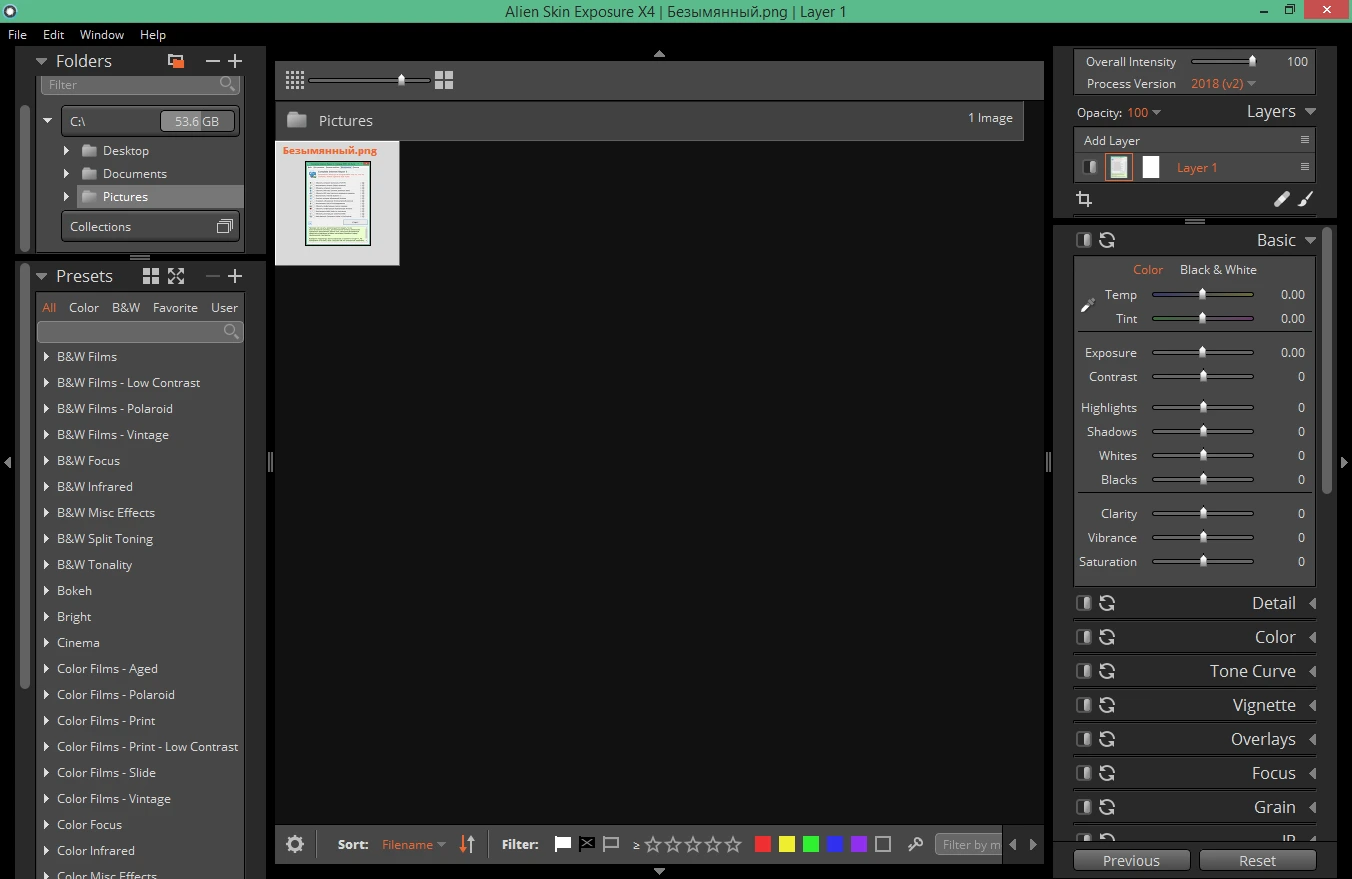Open the File menu
1352x879 pixels.
[x=17, y=35]
